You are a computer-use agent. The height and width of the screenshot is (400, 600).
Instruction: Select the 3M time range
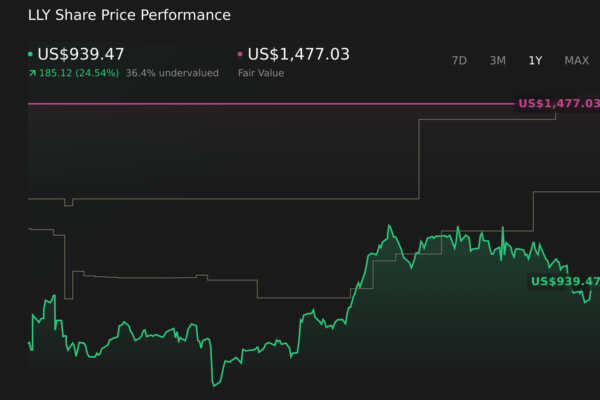pos(497,60)
